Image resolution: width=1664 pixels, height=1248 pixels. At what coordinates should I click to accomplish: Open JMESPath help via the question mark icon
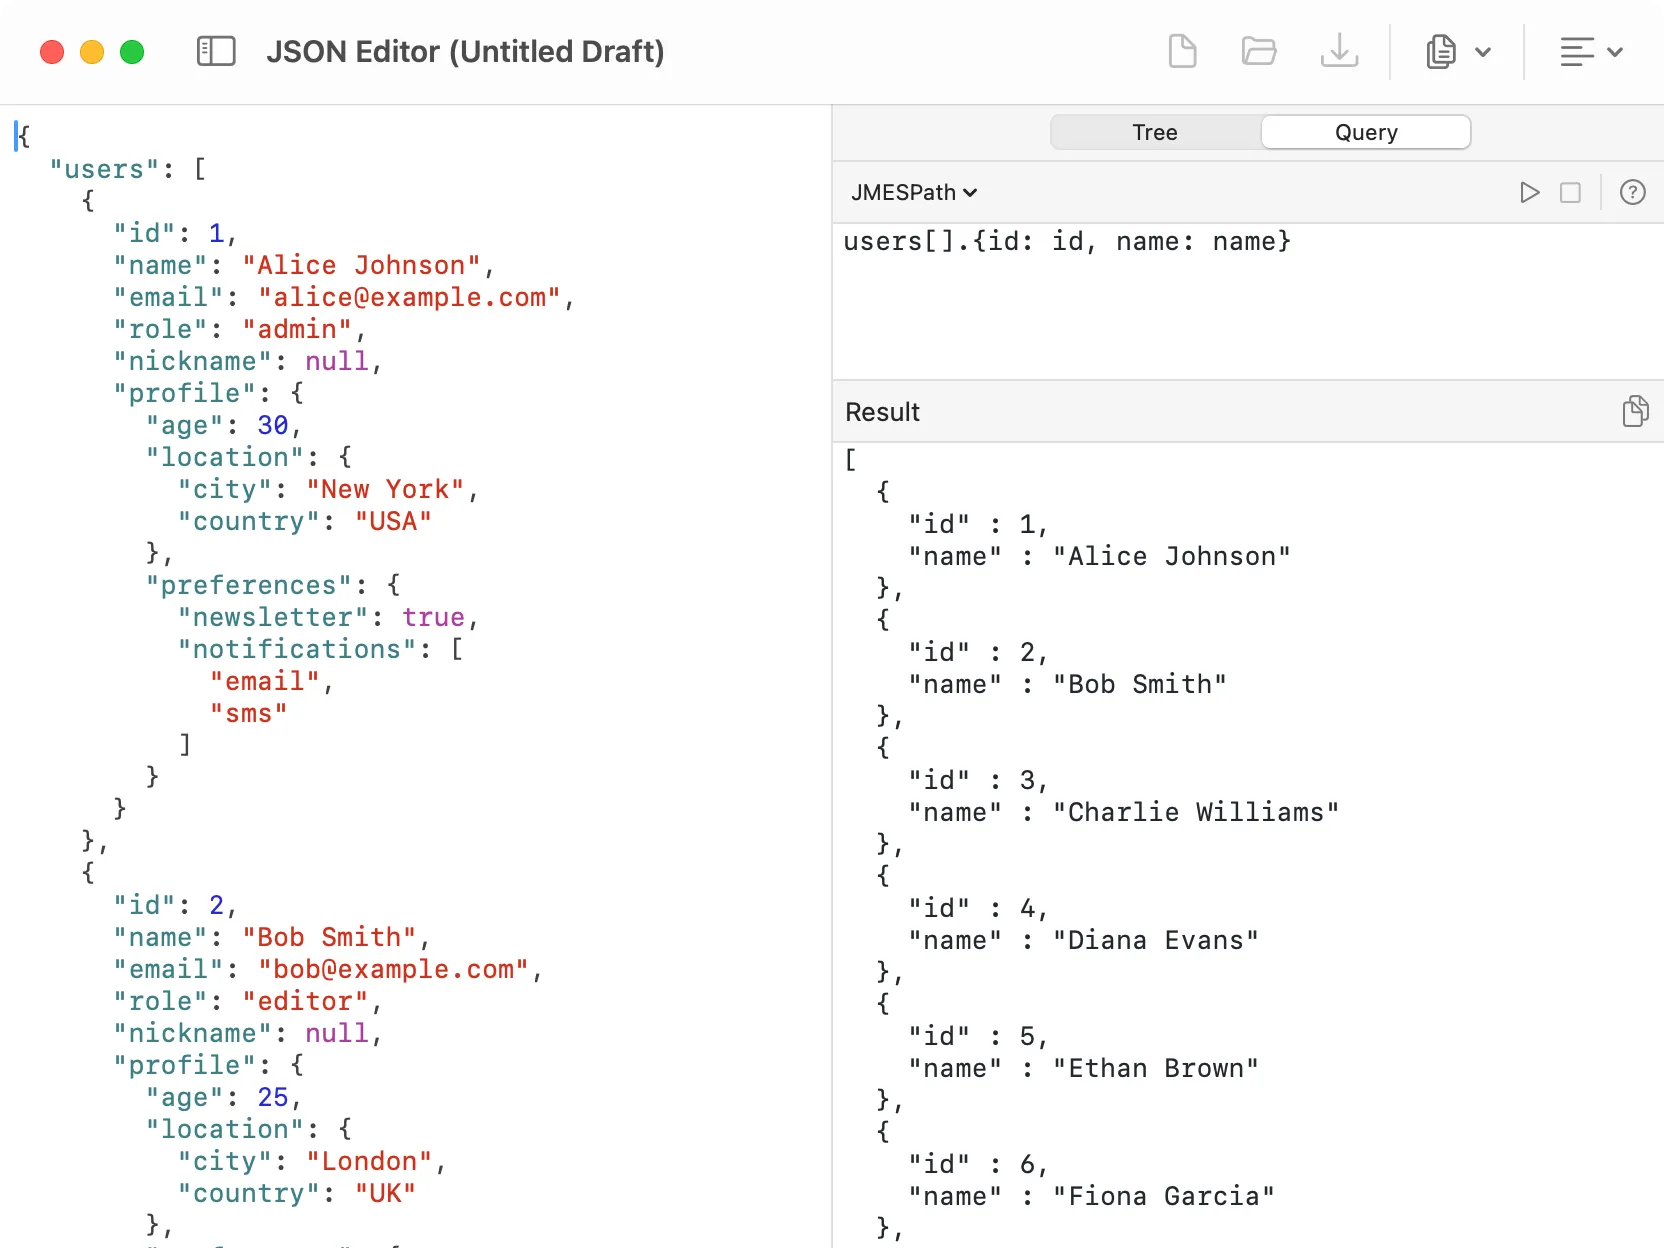point(1633,192)
